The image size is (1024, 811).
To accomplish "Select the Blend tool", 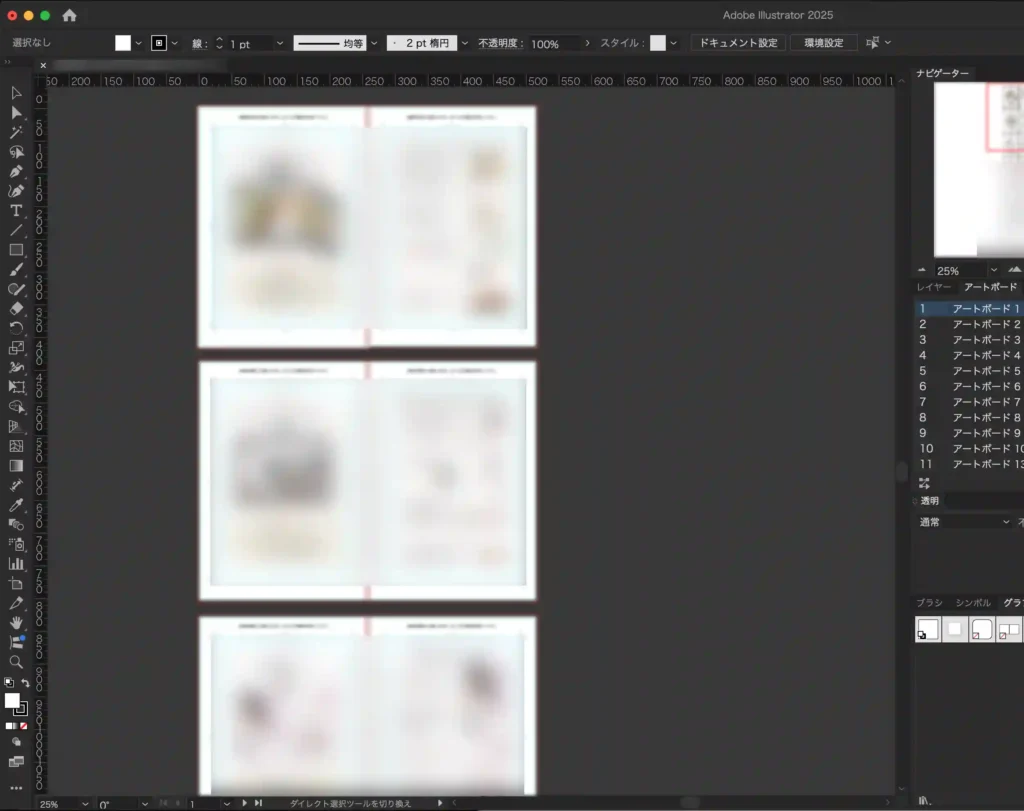I will [16, 524].
